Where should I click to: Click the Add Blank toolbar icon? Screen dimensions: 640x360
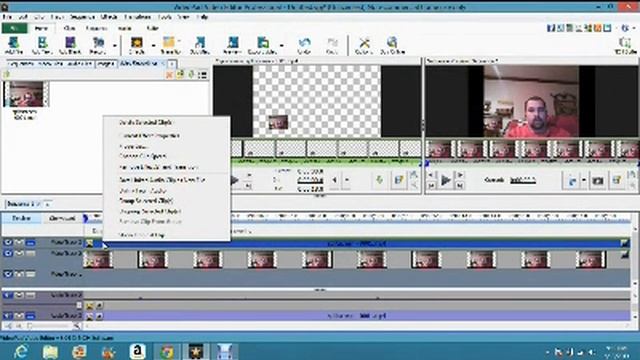[70, 45]
